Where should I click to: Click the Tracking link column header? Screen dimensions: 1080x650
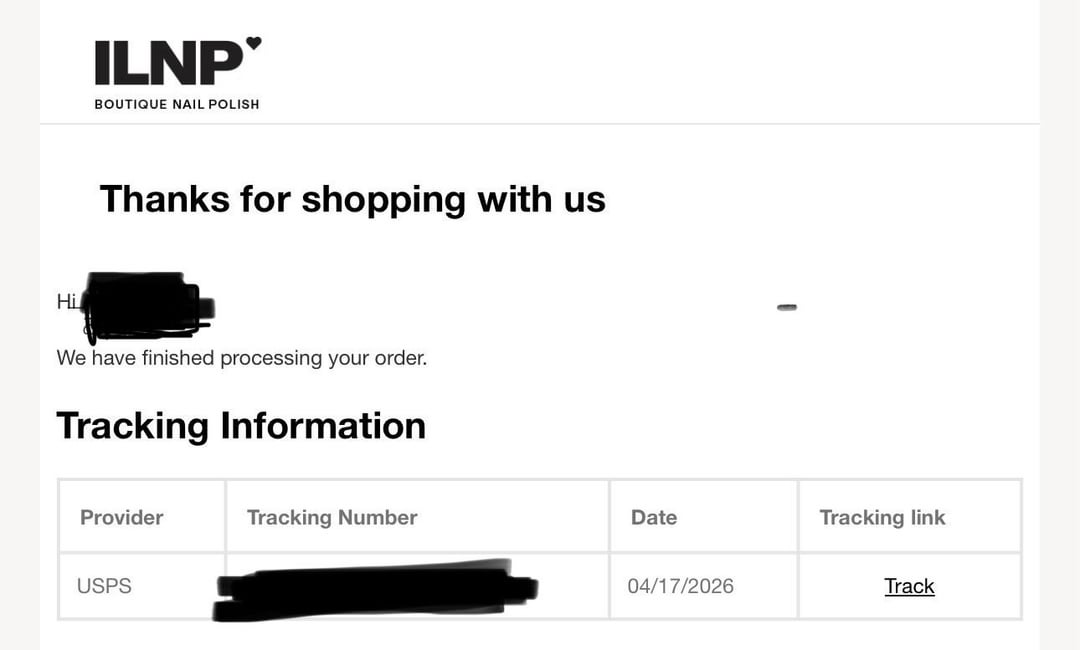point(882,517)
